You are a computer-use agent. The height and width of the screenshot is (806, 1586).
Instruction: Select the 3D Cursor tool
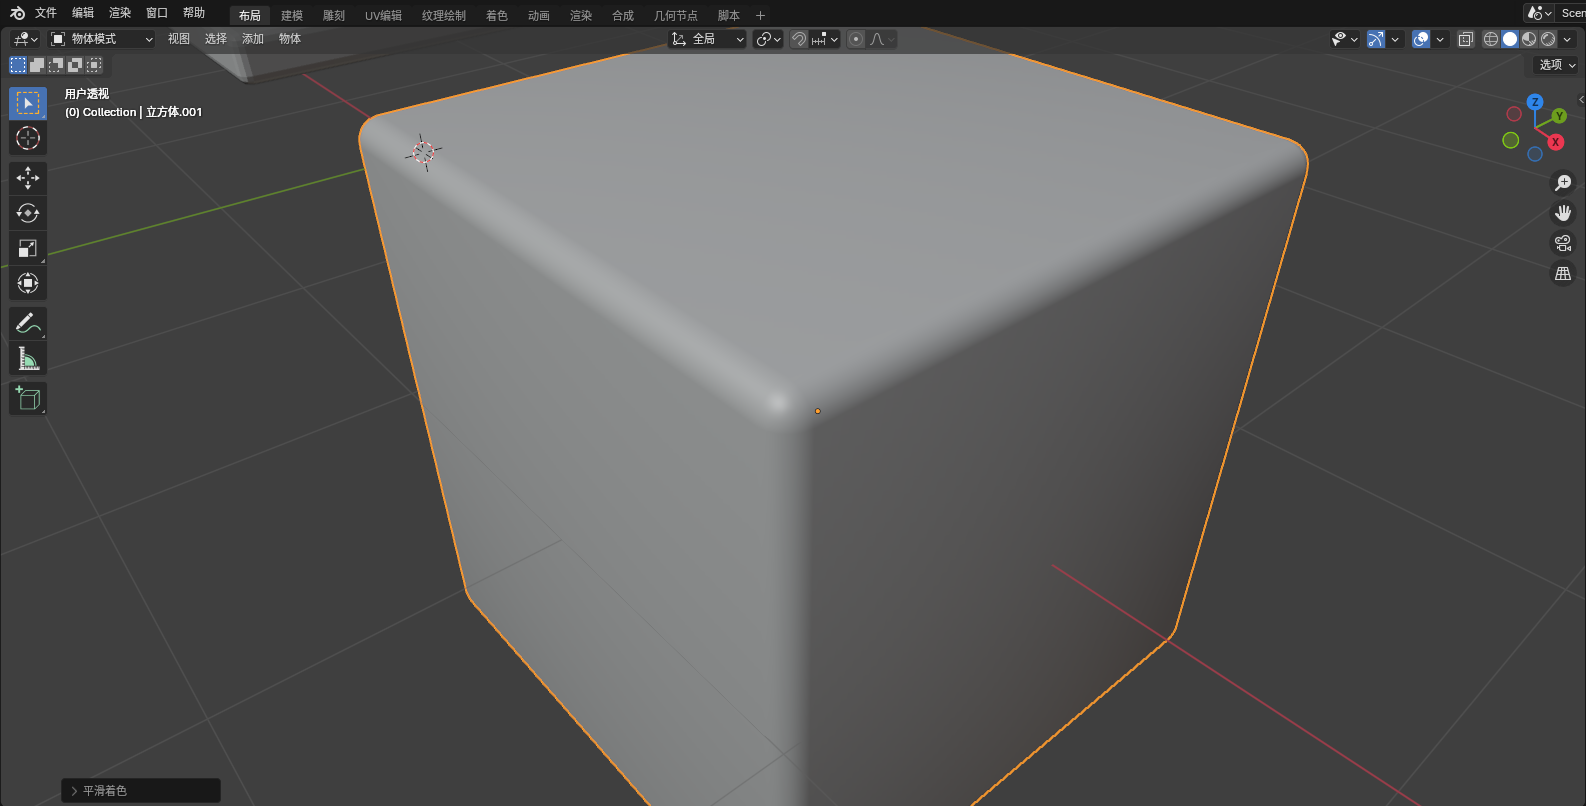pyautogui.click(x=28, y=138)
